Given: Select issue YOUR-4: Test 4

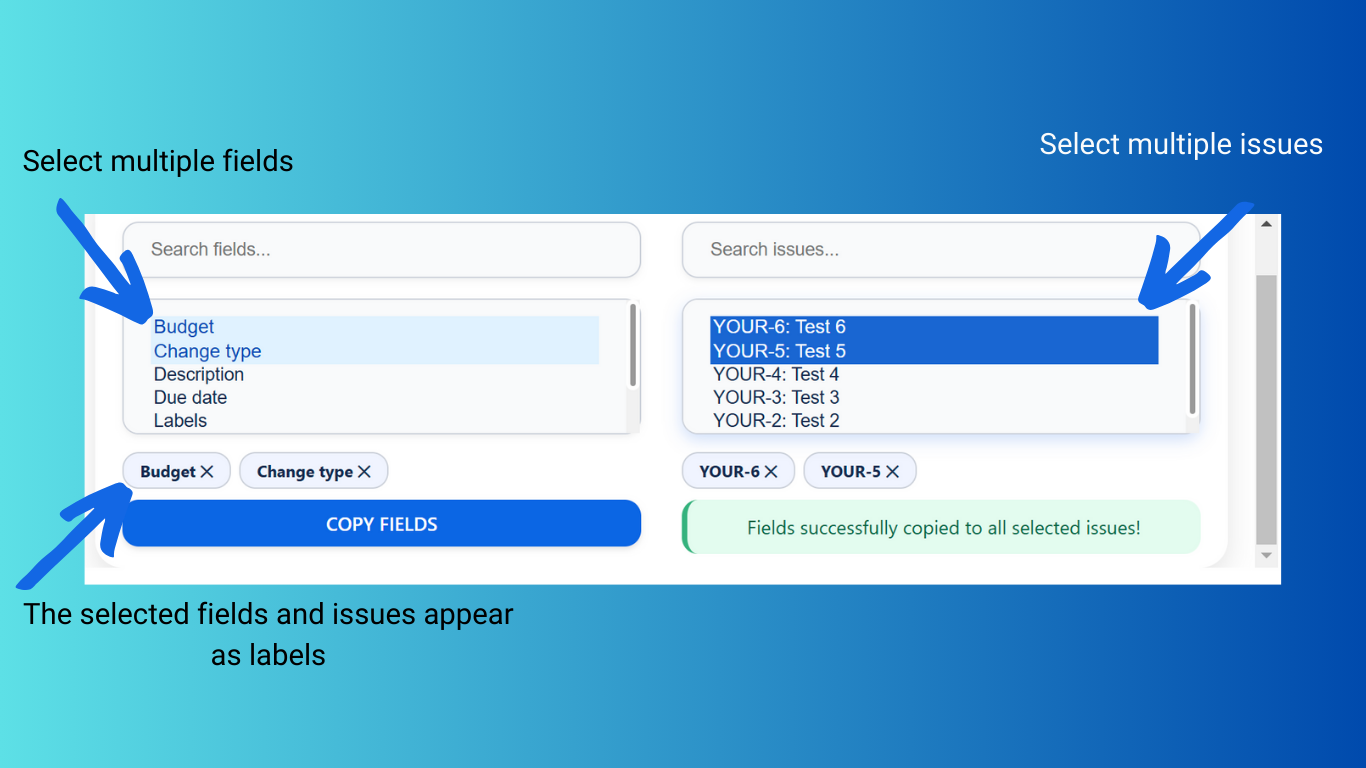Looking at the screenshot, I should click(x=934, y=374).
